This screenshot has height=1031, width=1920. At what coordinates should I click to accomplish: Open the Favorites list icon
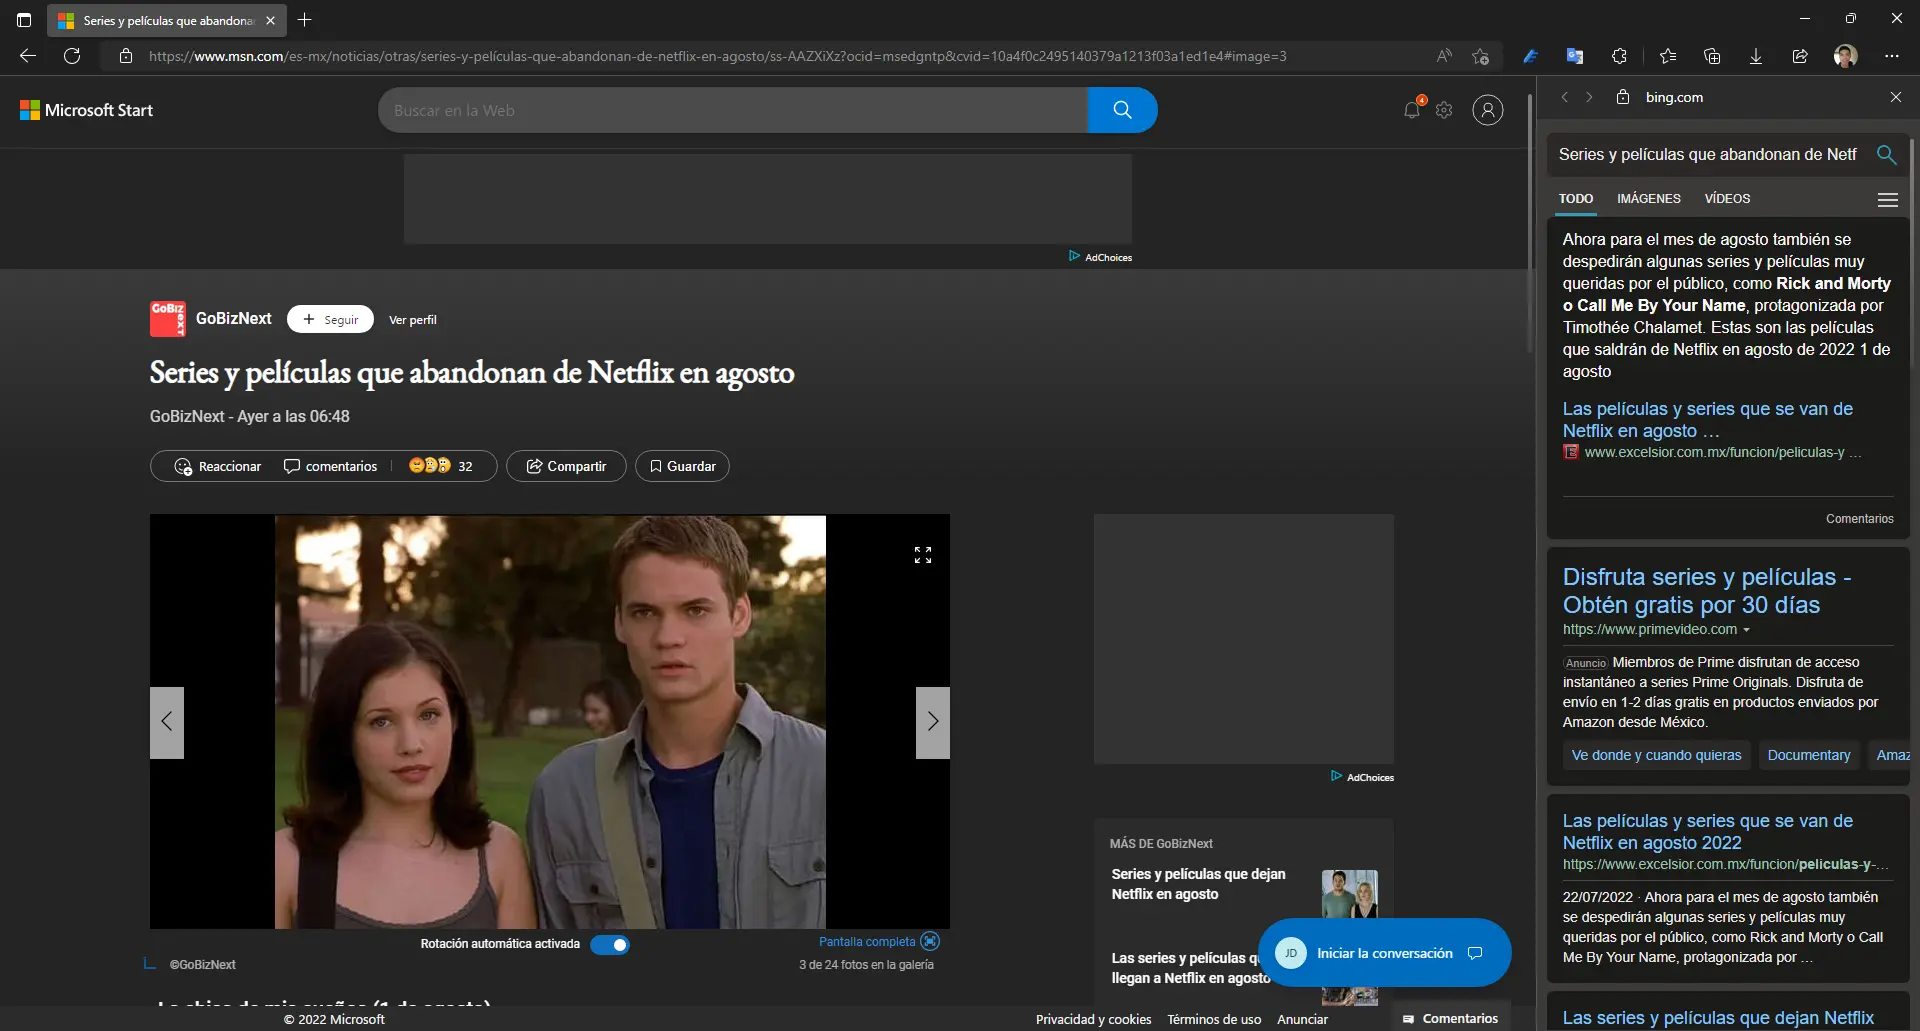tap(1668, 56)
